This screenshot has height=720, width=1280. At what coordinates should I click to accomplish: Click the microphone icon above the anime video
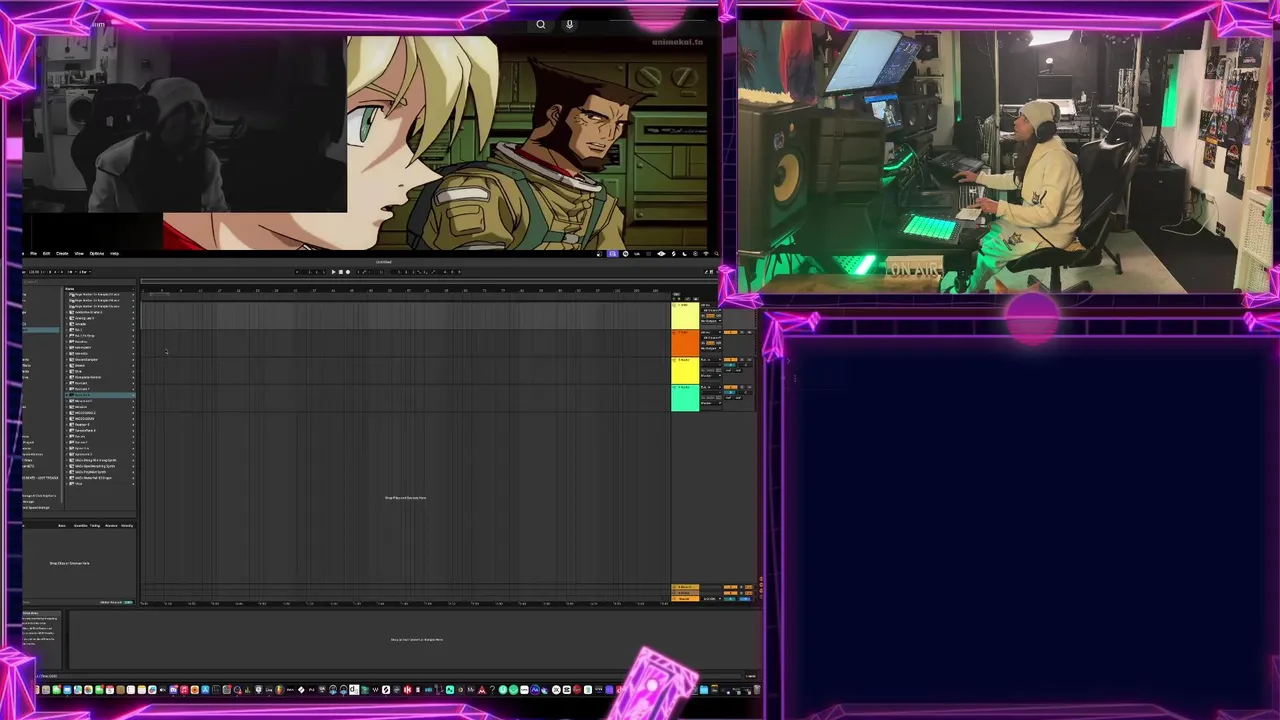click(569, 25)
